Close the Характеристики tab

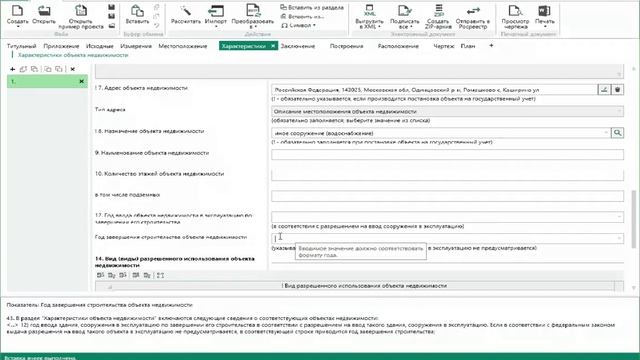273,46
